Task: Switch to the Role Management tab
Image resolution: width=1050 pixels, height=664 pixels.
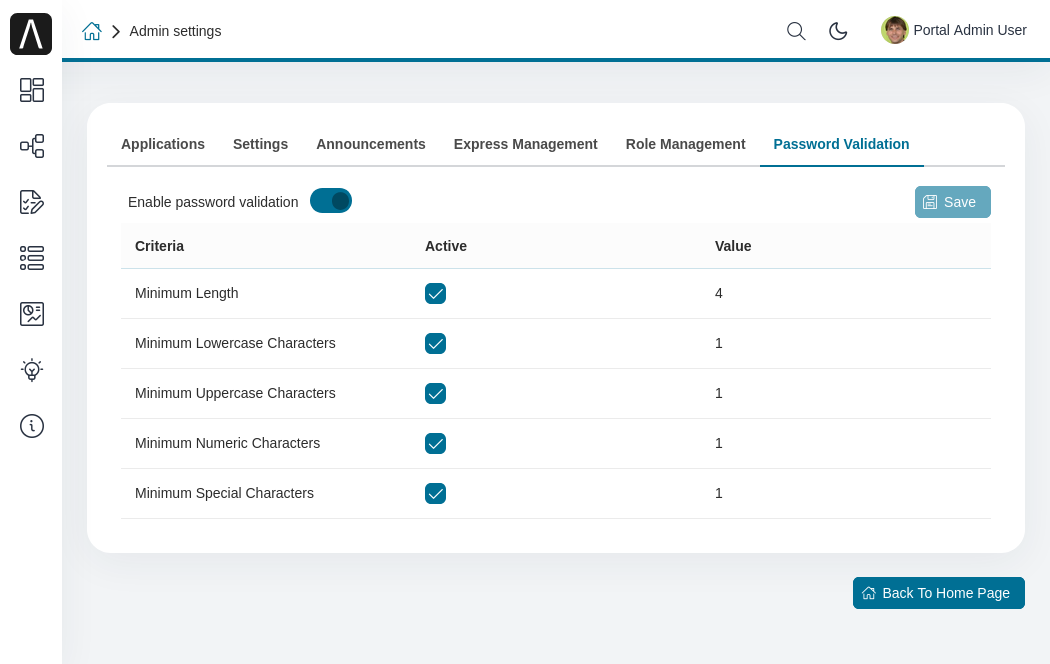Action: click(685, 144)
